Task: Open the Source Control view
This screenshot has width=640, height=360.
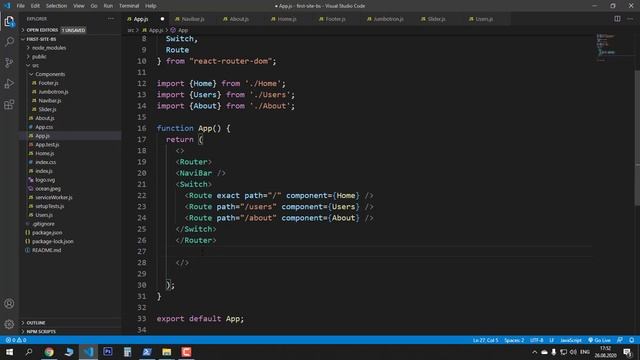Action: pyautogui.click(x=9, y=62)
